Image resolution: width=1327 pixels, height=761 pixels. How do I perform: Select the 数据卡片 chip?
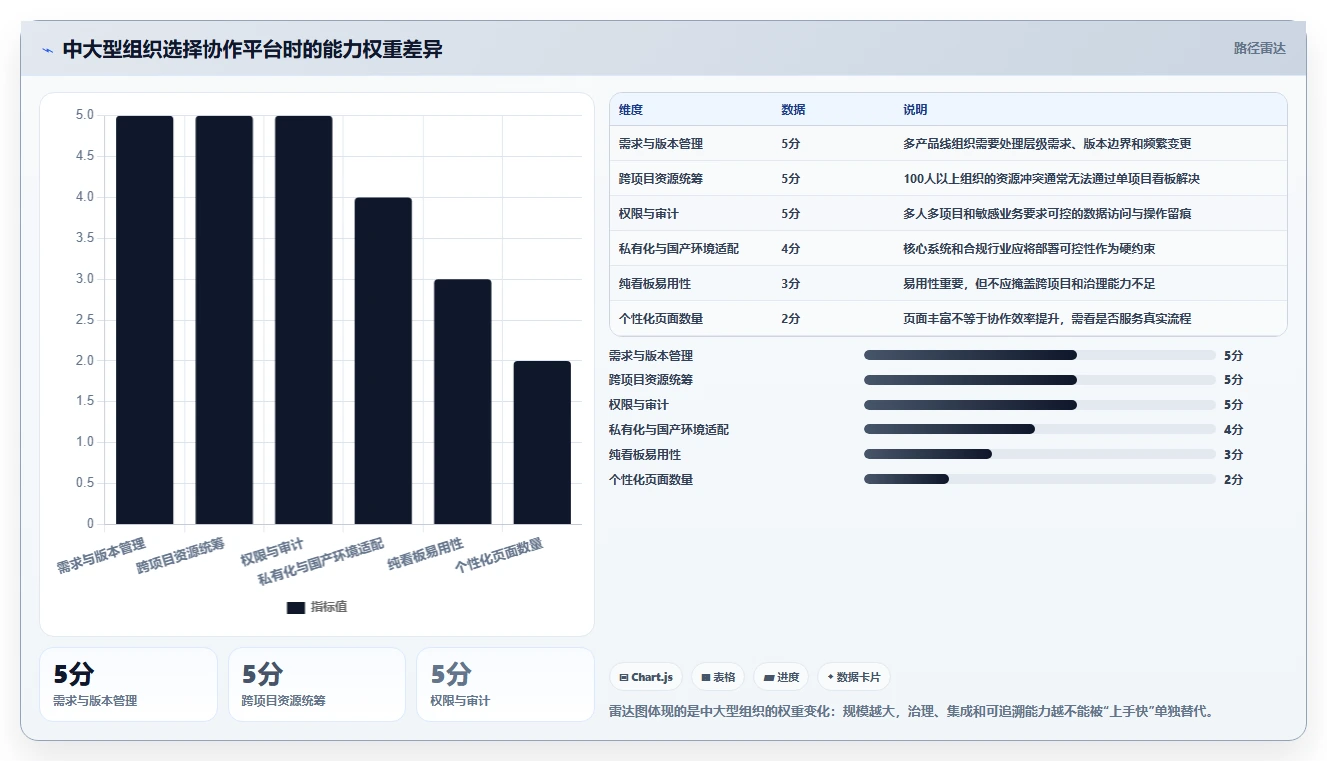[853, 677]
